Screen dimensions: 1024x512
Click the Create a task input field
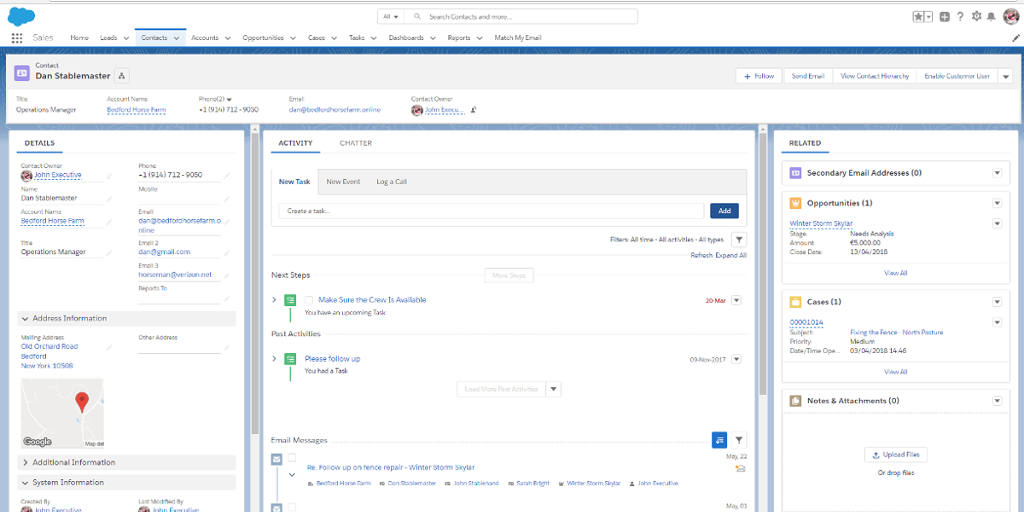490,211
